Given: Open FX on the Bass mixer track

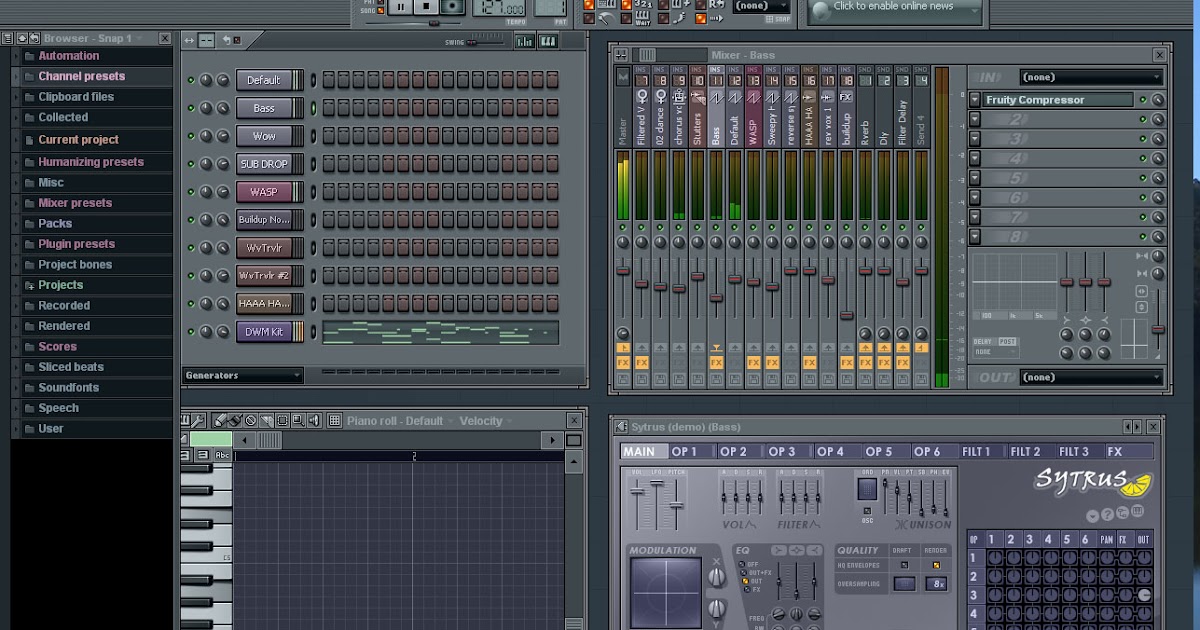Looking at the screenshot, I should pos(716,363).
